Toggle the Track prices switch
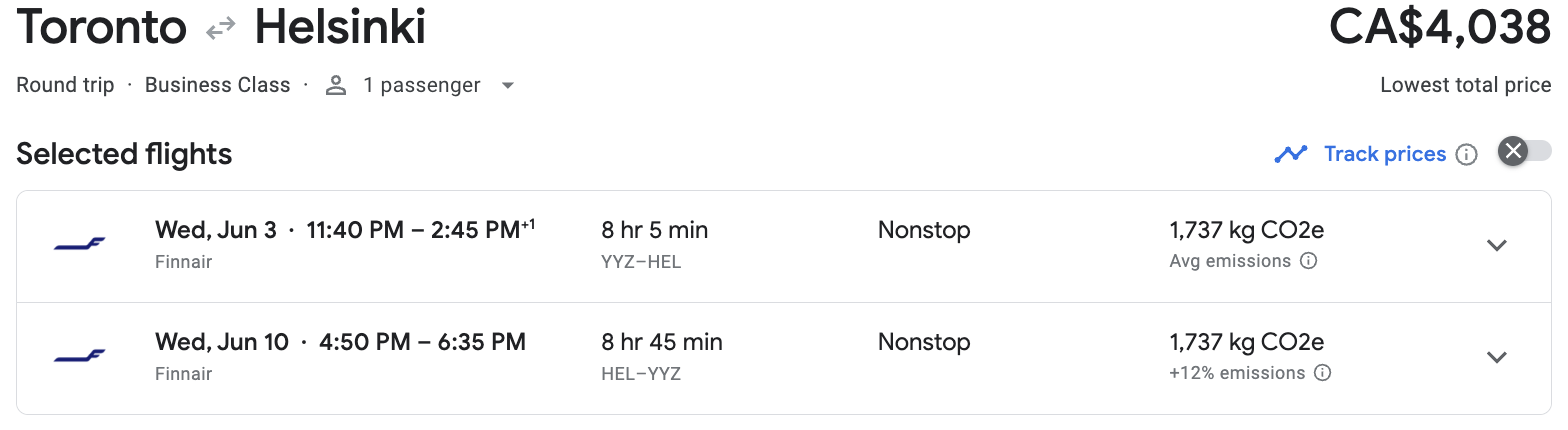The height and width of the screenshot is (430, 1568). [1525, 152]
